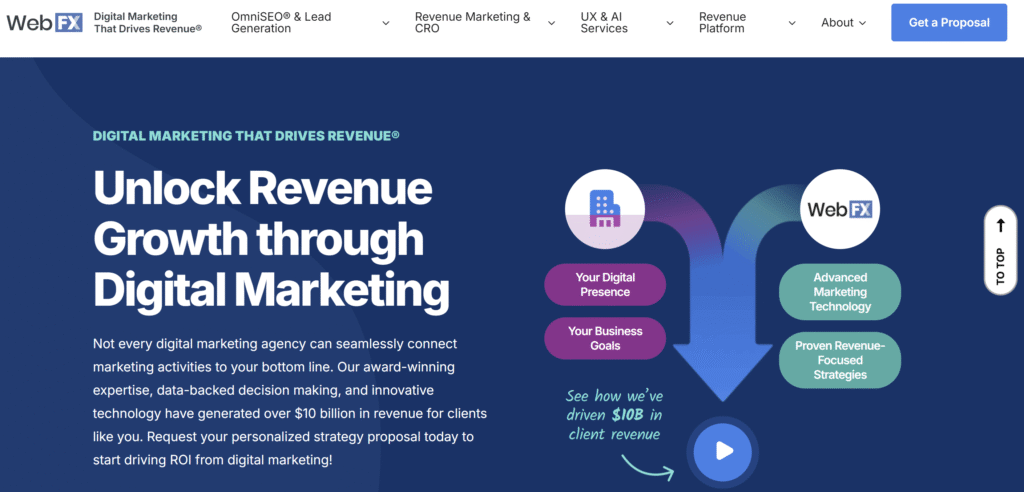Click the WebFX logo in header
Screen dimensions: 1024x492
click(44, 23)
